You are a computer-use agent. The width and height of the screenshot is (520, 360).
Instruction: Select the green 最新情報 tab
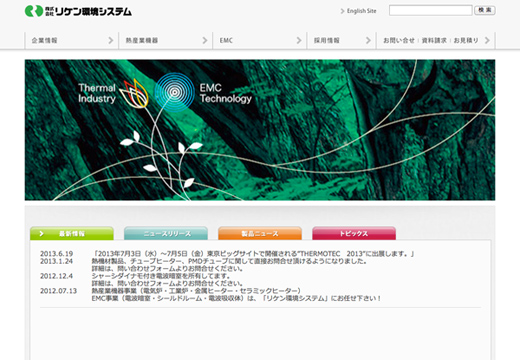pyautogui.click(x=72, y=233)
